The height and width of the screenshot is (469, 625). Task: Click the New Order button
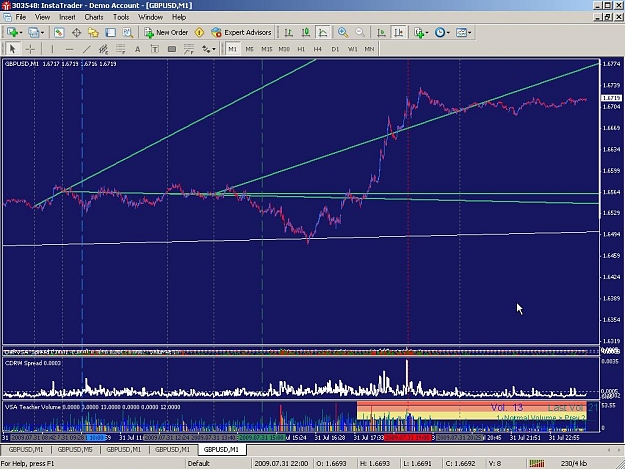tap(166, 32)
